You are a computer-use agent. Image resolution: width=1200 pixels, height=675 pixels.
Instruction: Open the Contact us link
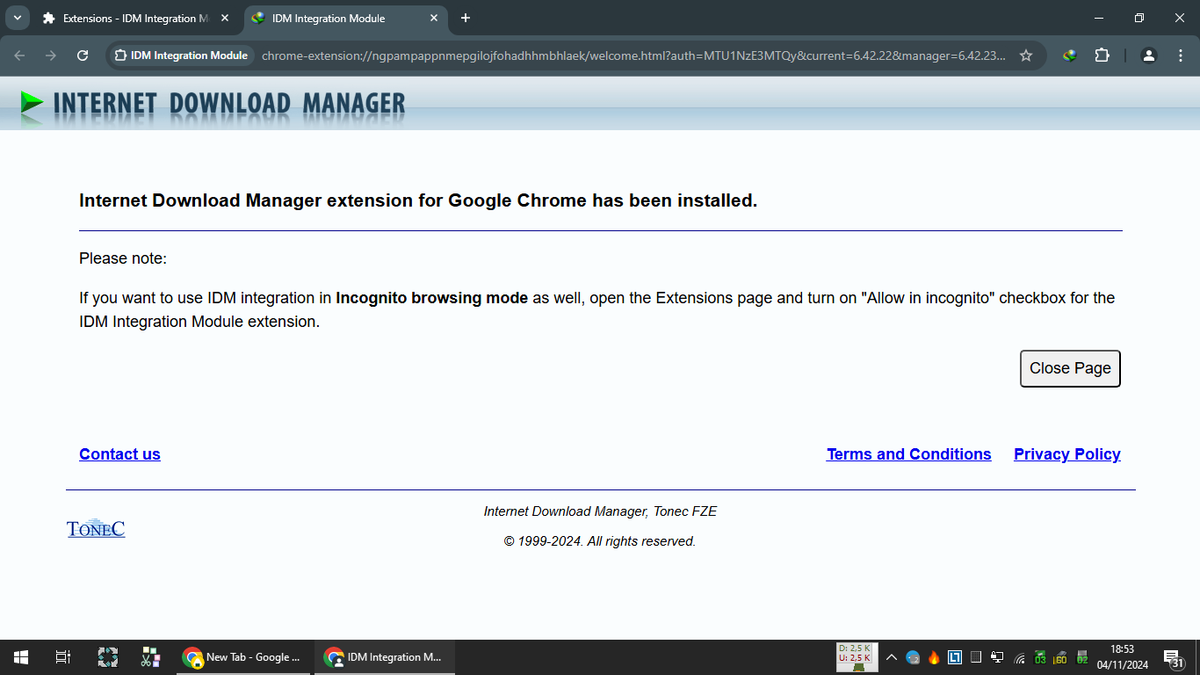[x=120, y=454]
